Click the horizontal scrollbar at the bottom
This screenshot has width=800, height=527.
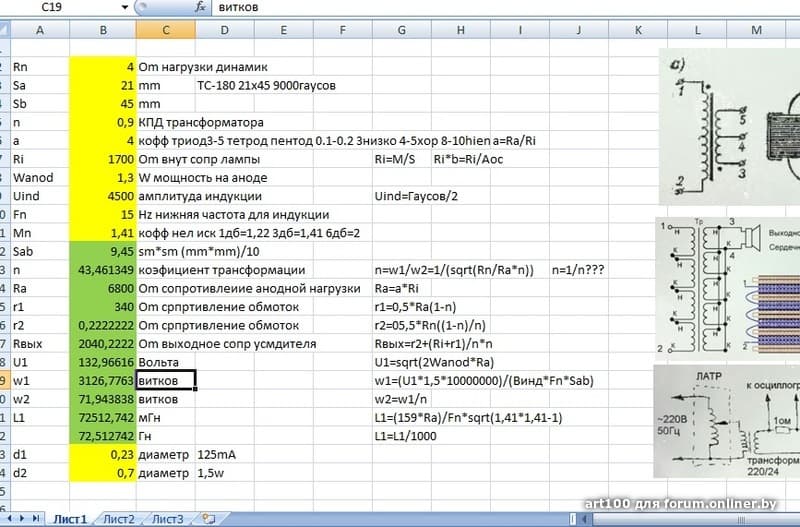(x=694, y=519)
